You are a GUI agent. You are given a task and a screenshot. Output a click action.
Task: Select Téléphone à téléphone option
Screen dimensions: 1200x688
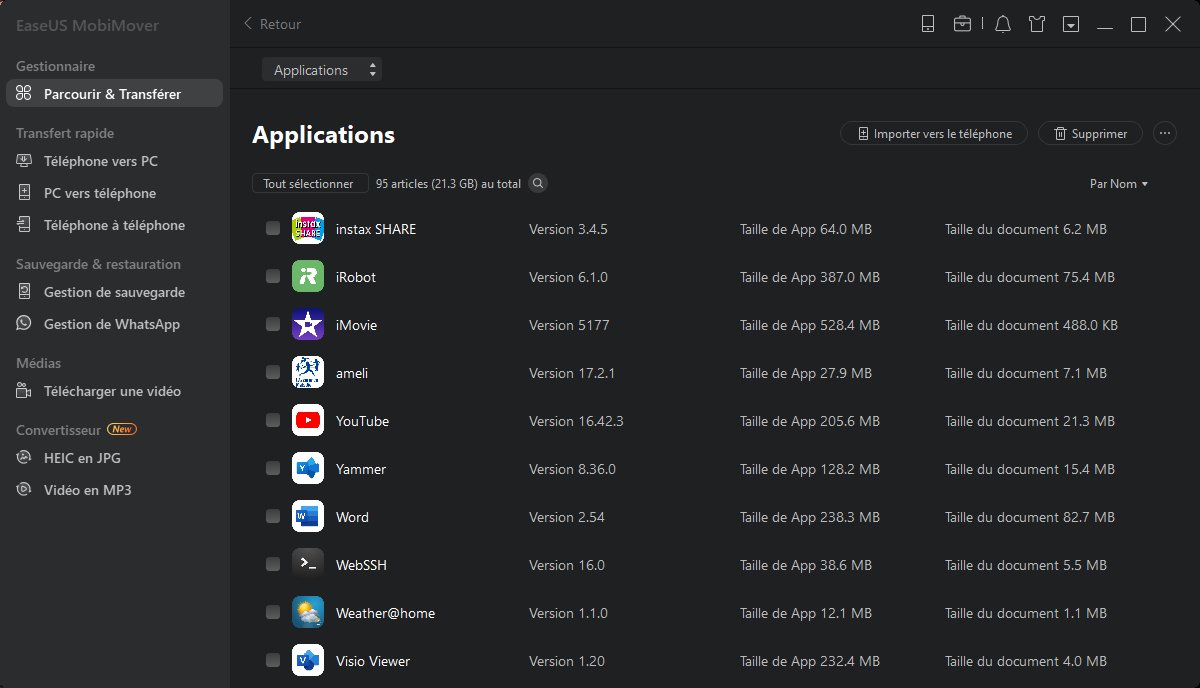click(114, 225)
